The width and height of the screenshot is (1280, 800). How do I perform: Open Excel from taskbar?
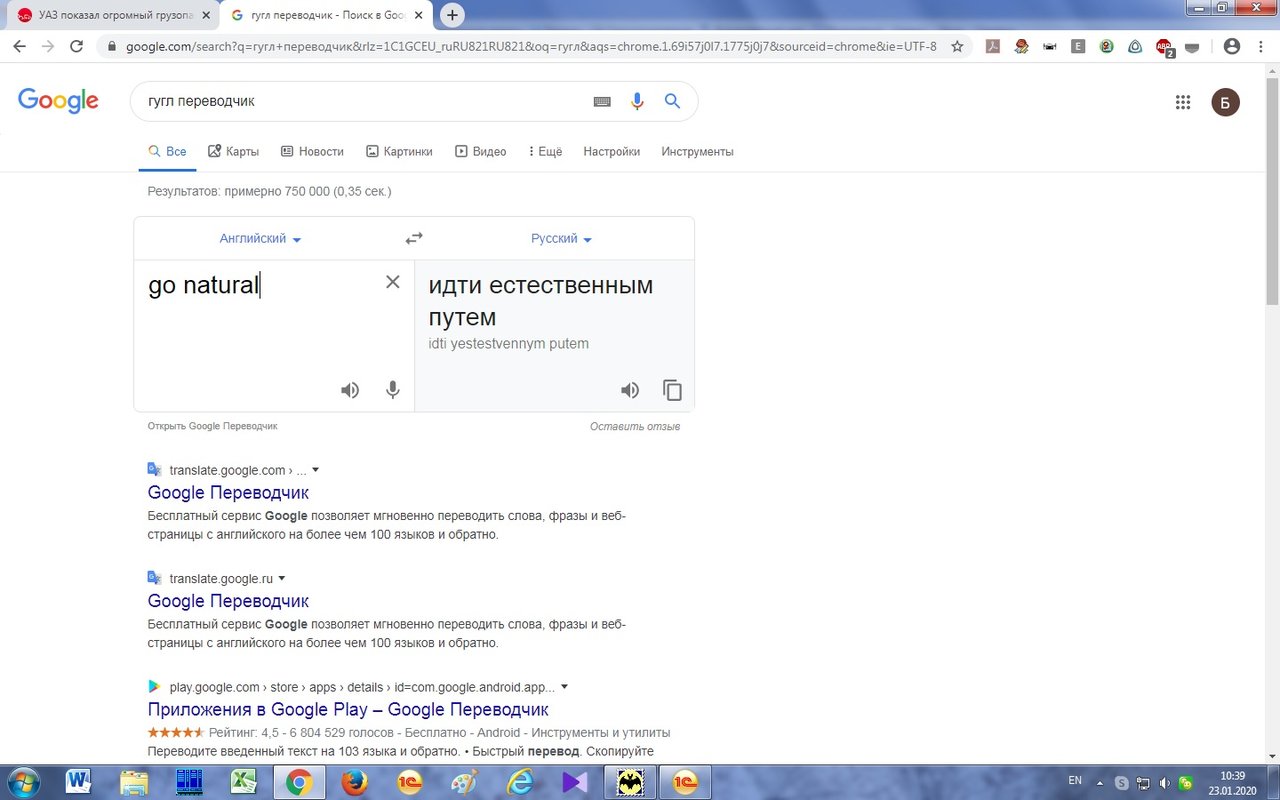[x=243, y=783]
